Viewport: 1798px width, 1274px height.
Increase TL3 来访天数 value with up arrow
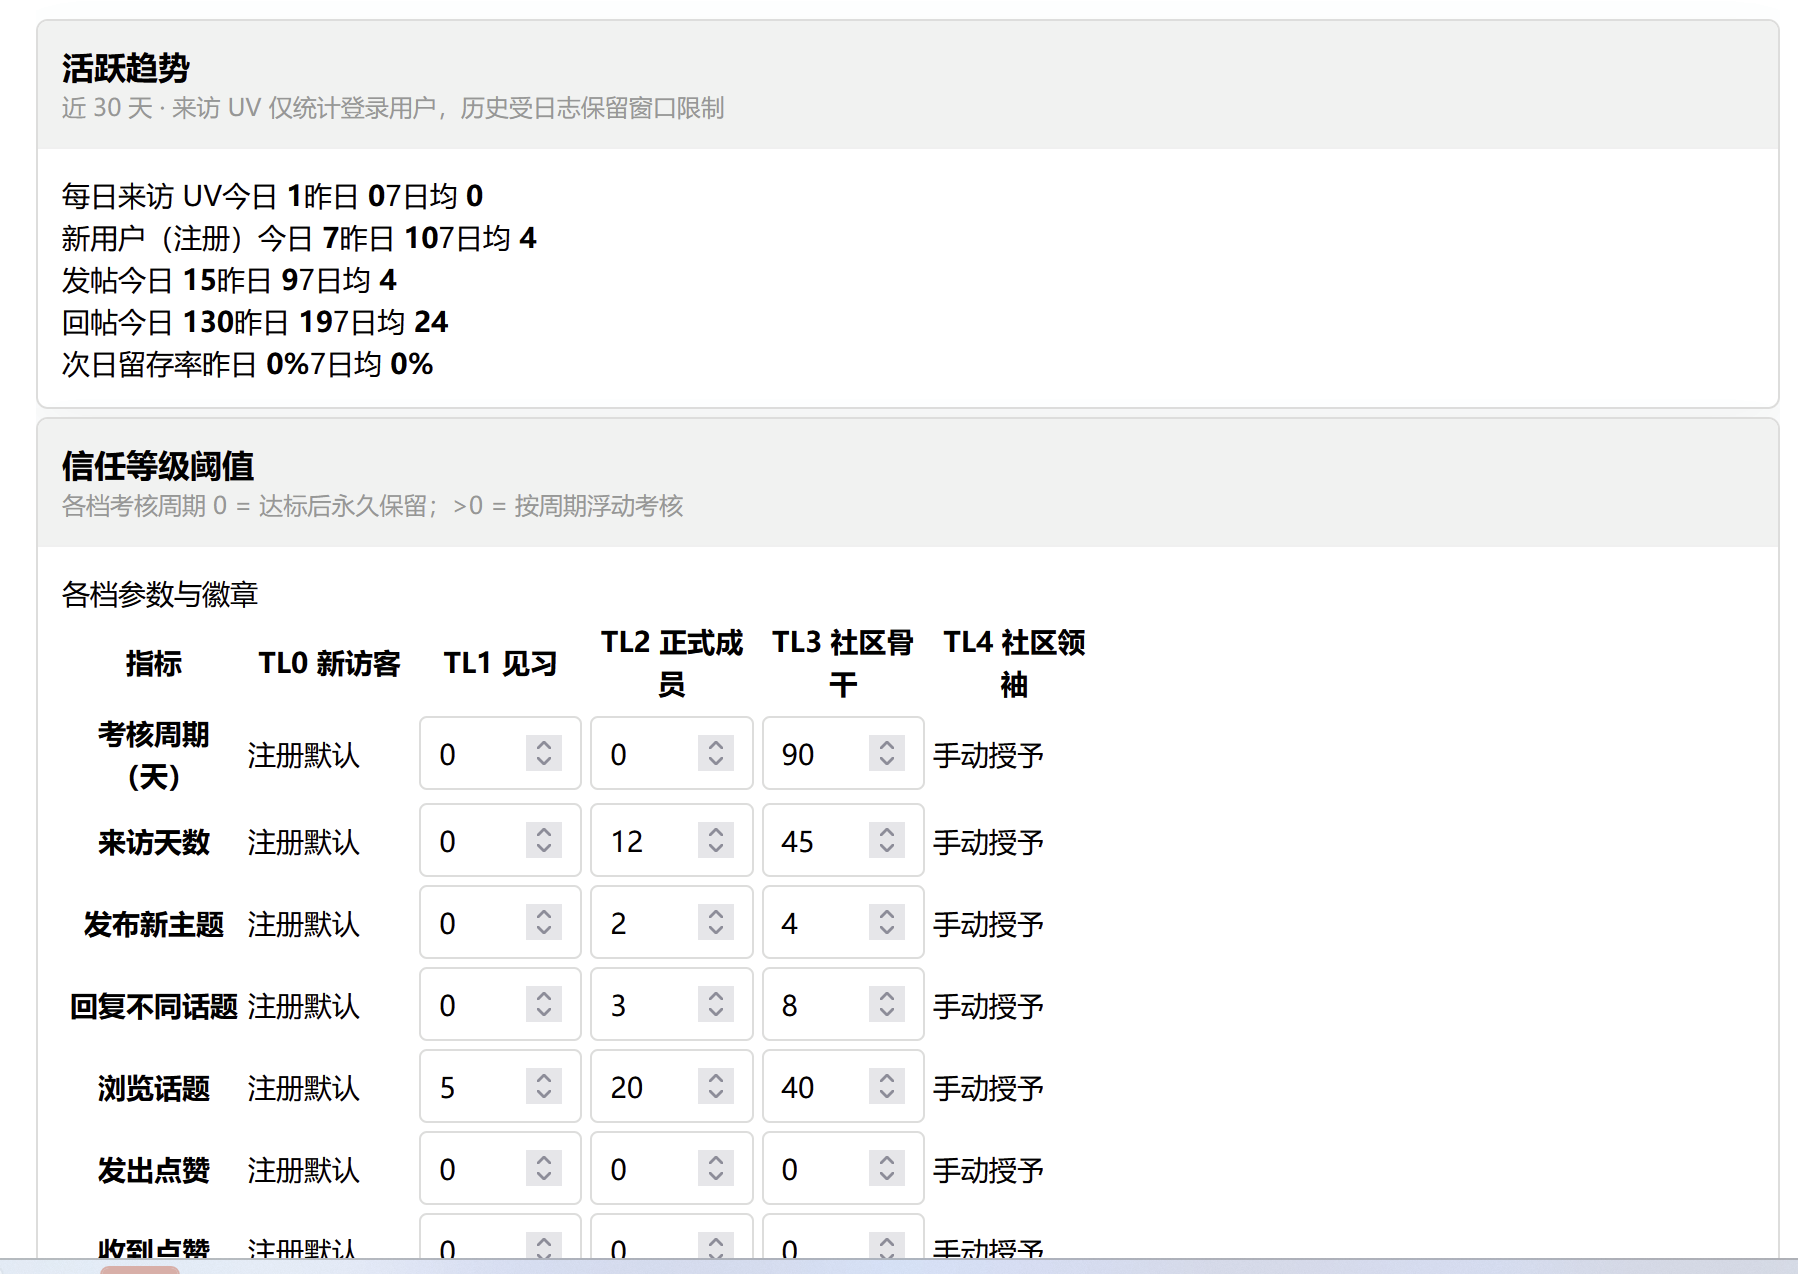(886, 831)
